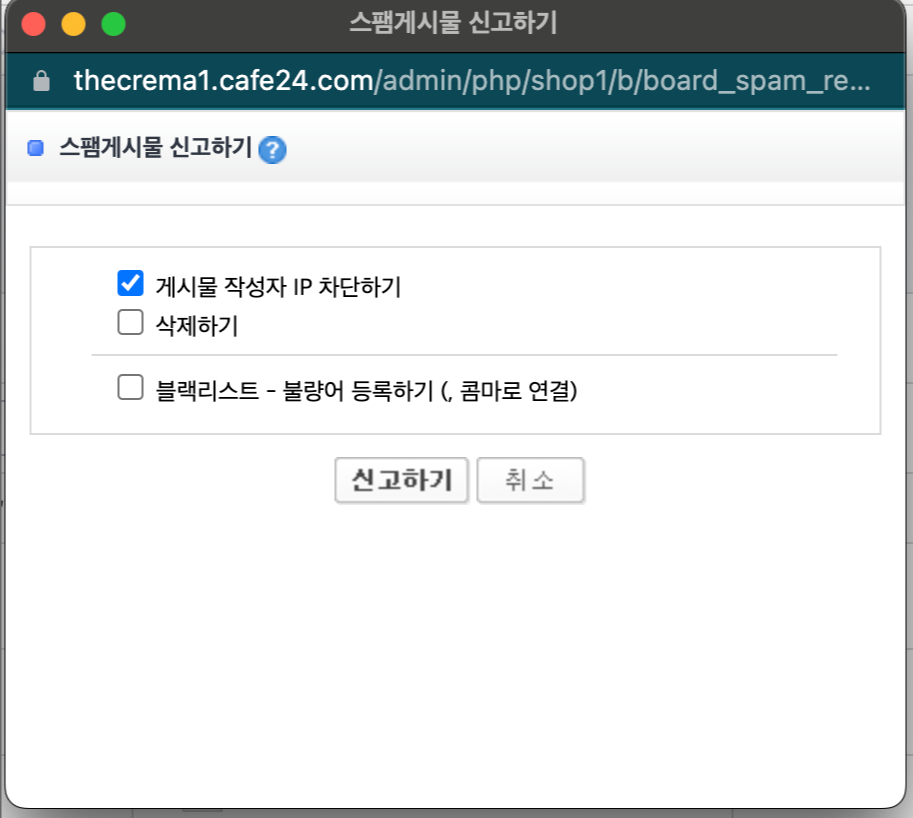Enable the 삭제하기 checkbox
Viewport: 913px width, 818px height.
[x=131, y=323]
